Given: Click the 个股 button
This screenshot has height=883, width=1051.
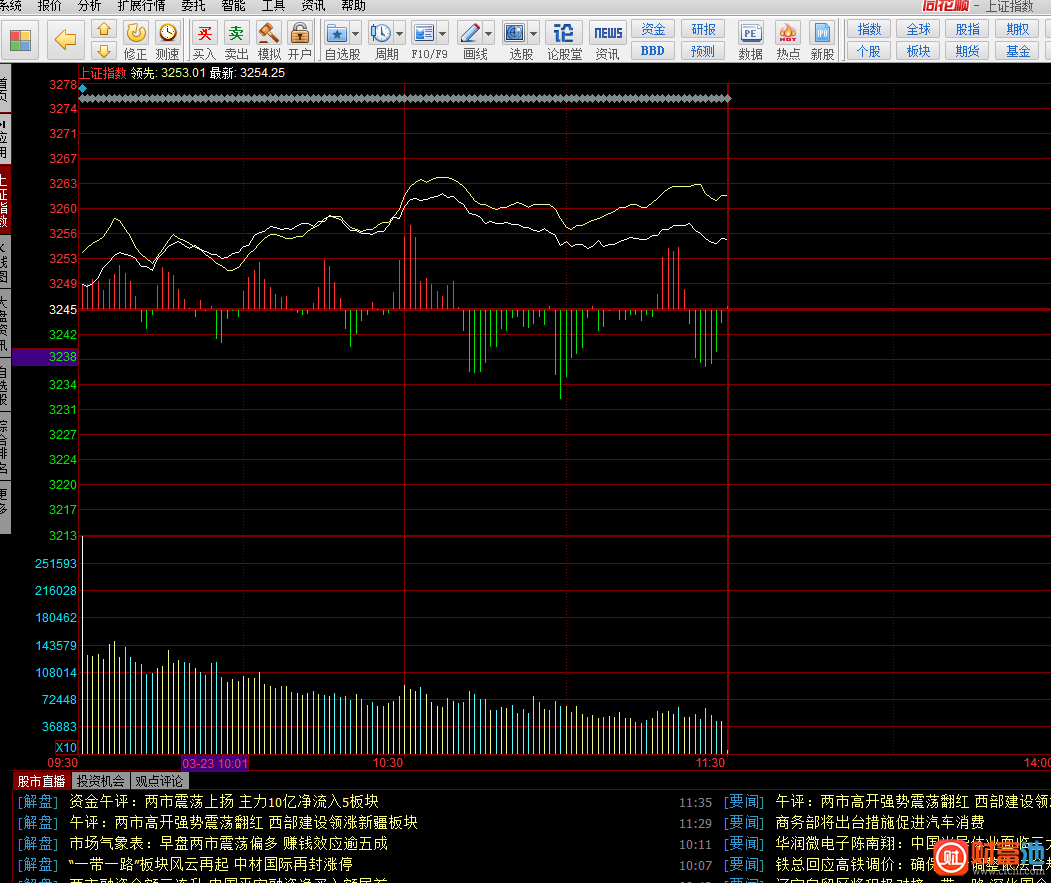Looking at the screenshot, I should (869, 51).
